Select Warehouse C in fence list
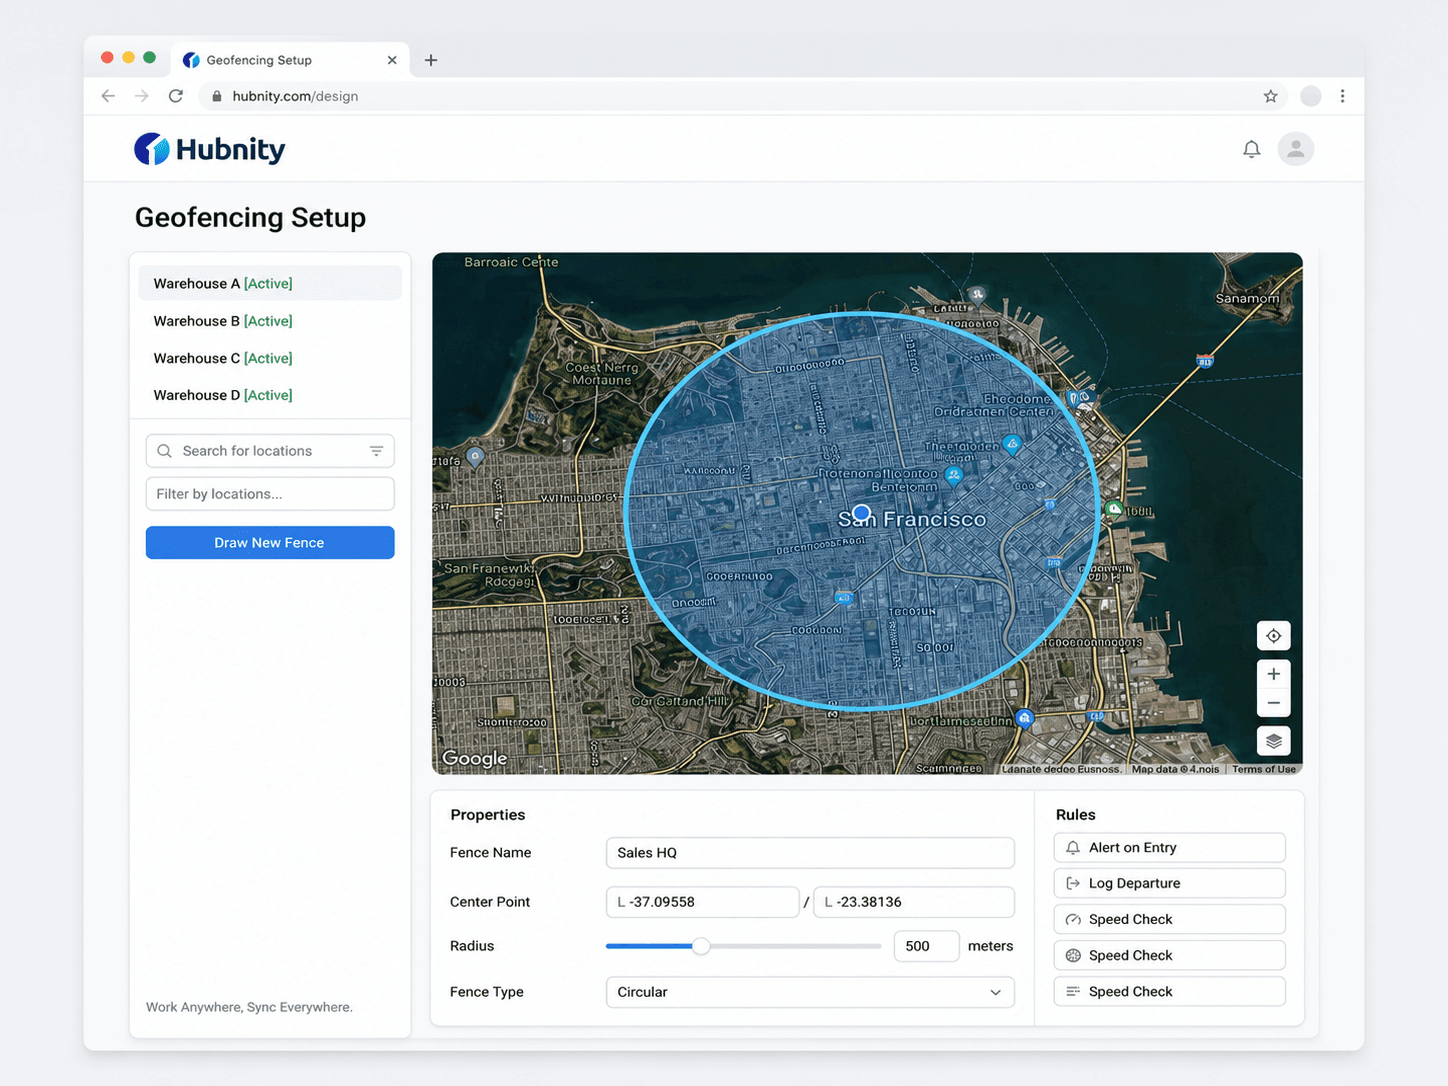This screenshot has width=1448, height=1086. point(270,358)
